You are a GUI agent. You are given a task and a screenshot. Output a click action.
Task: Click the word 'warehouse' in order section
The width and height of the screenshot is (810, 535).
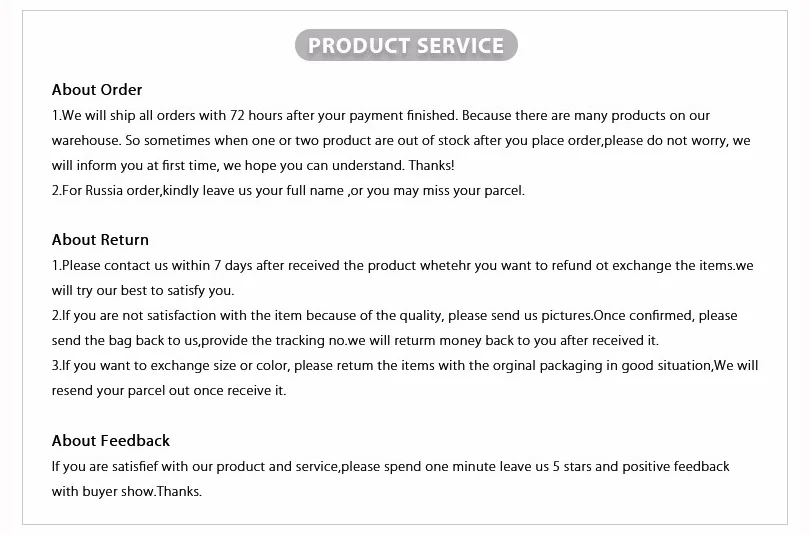point(85,140)
